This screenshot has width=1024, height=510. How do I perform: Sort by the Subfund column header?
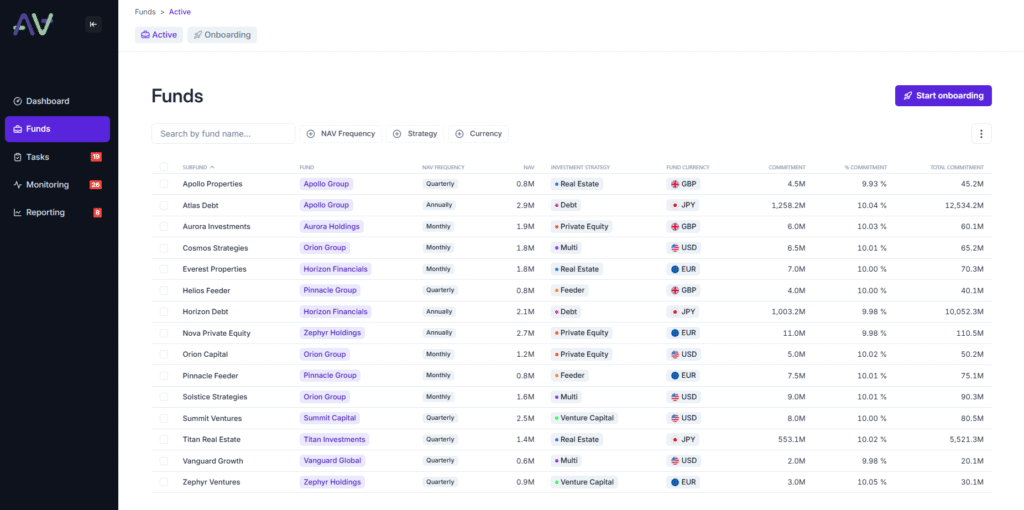click(x=198, y=167)
